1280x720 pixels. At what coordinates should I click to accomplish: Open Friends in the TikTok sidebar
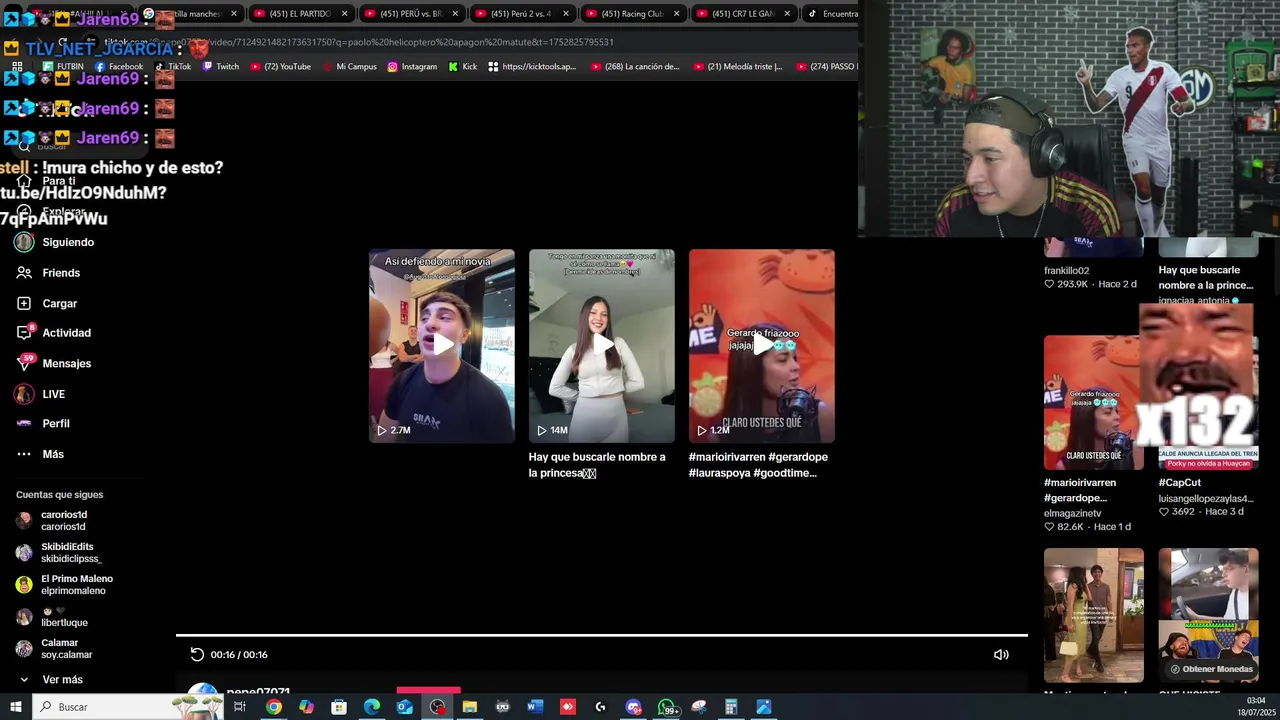[x=61, y=273]
